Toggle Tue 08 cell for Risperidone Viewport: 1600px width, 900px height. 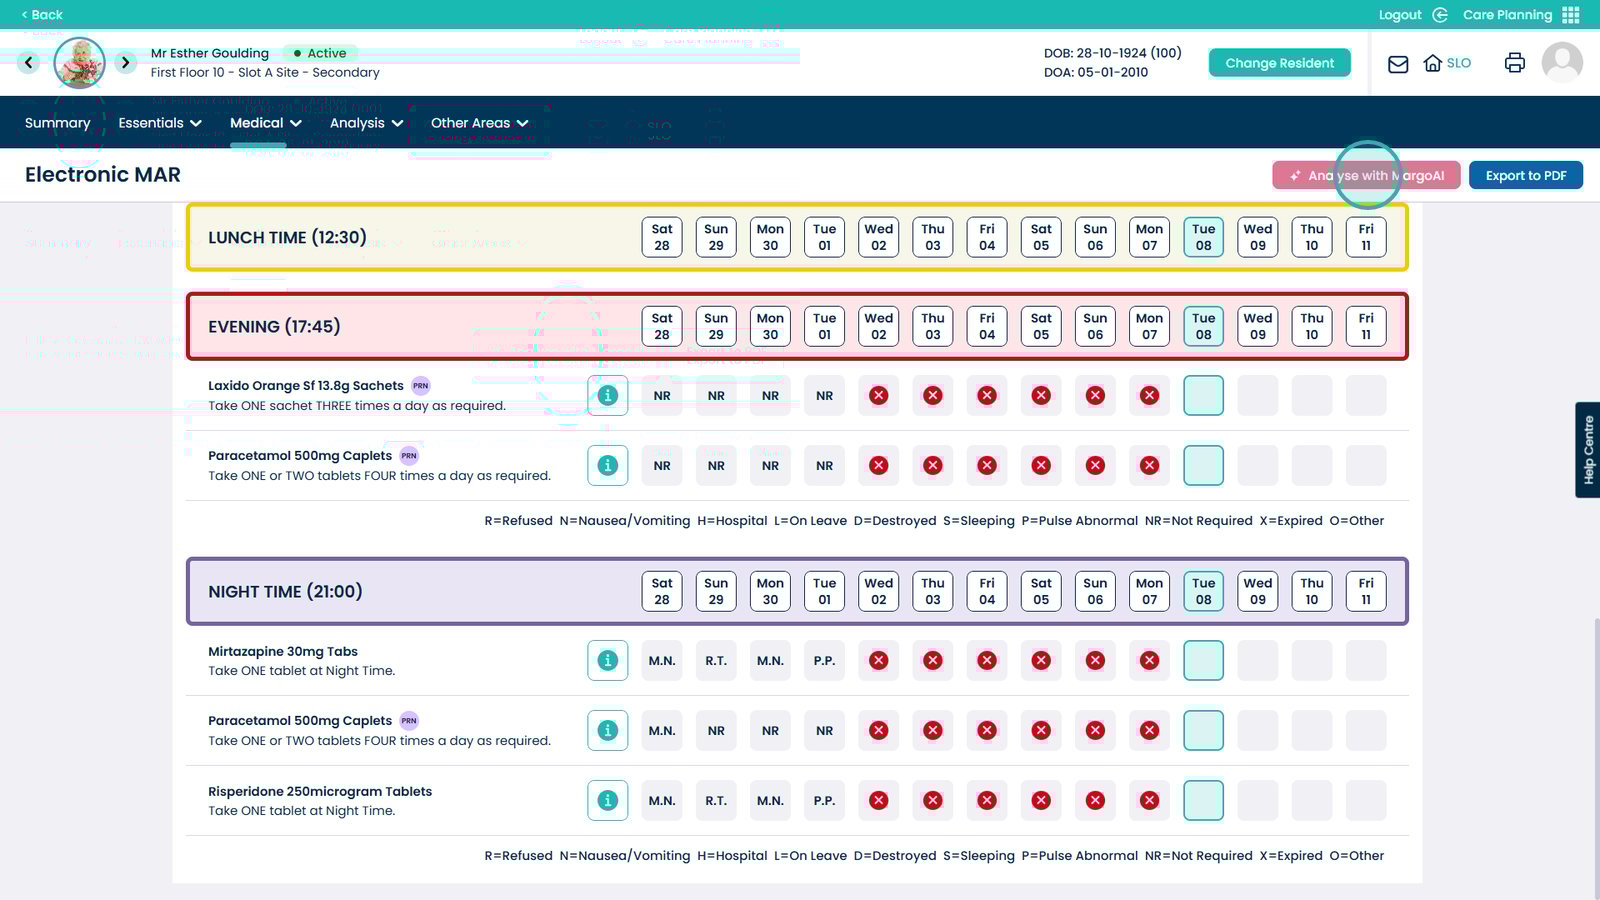[1203, 801]
